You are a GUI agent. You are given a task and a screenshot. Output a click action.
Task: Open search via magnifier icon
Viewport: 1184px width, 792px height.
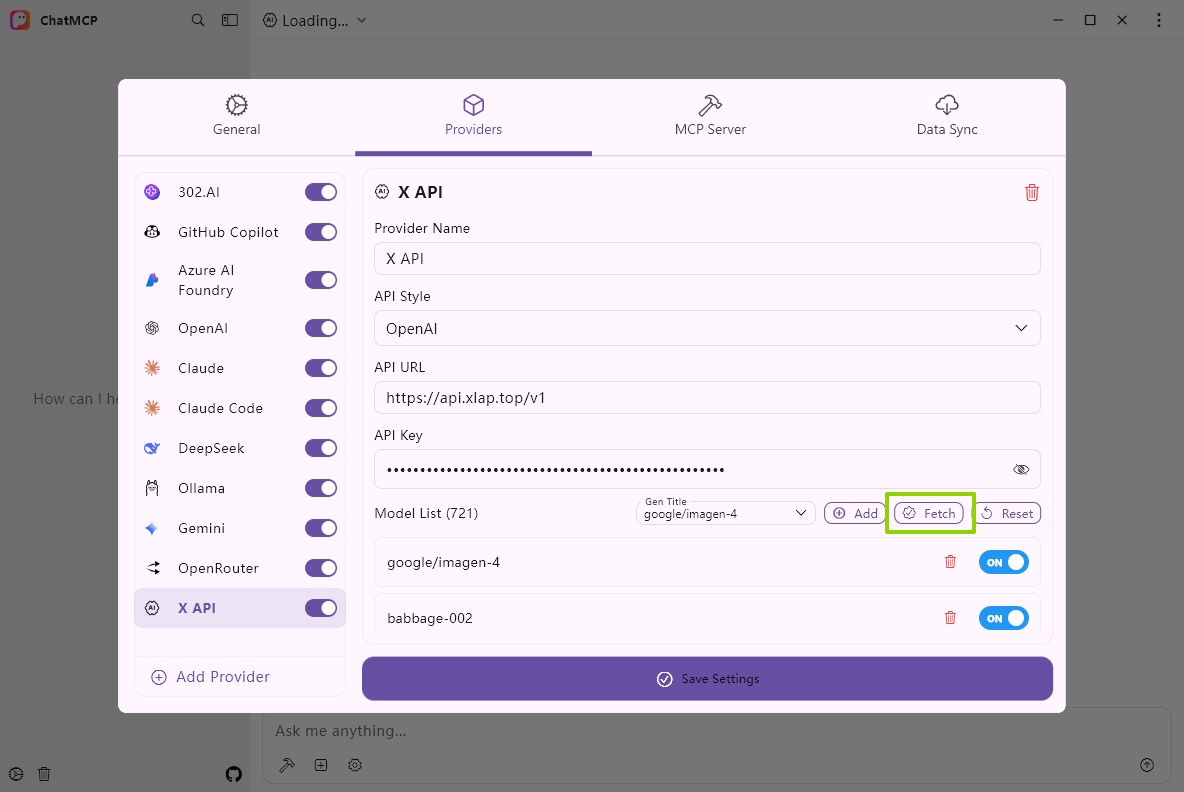(x=198, y=20)
